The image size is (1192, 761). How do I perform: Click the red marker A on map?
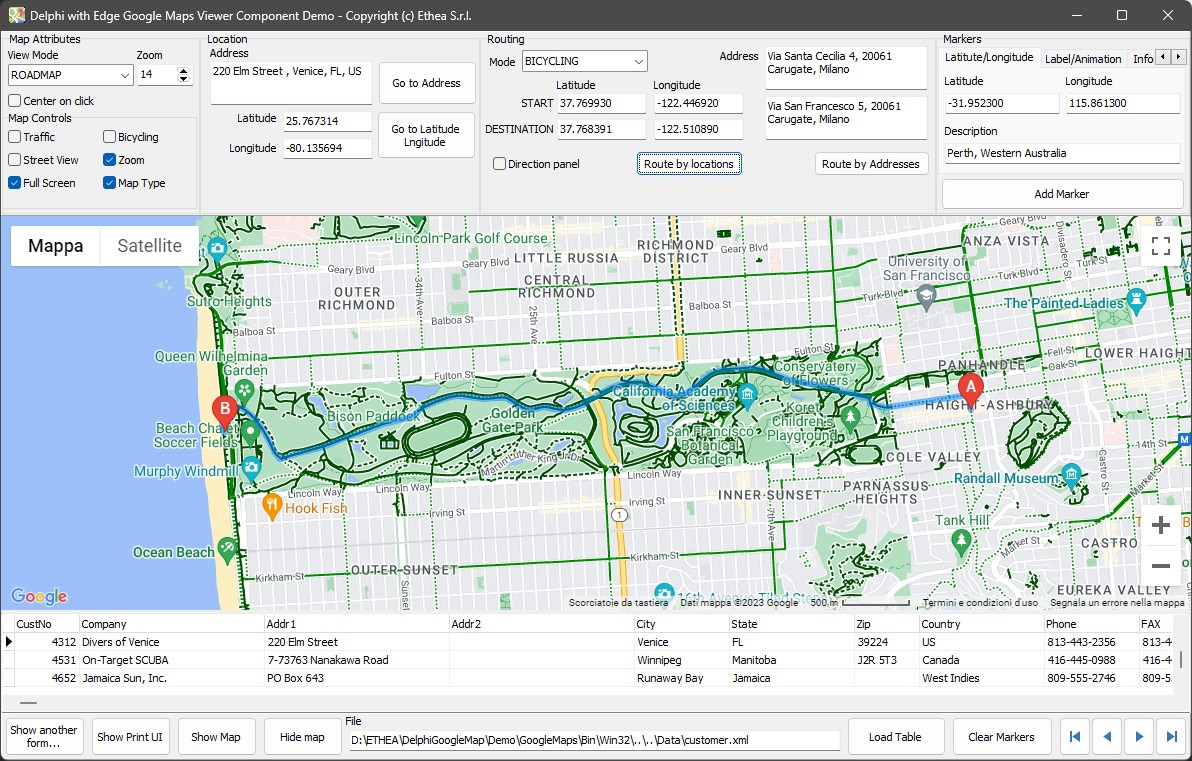point(970,391)
